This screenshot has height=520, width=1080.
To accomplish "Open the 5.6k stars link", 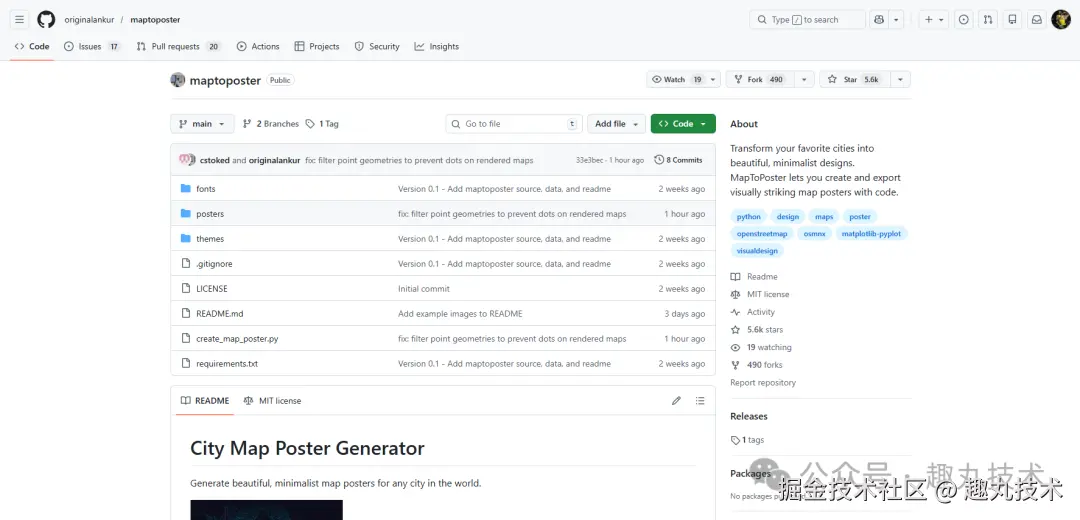I will [757, 330].
